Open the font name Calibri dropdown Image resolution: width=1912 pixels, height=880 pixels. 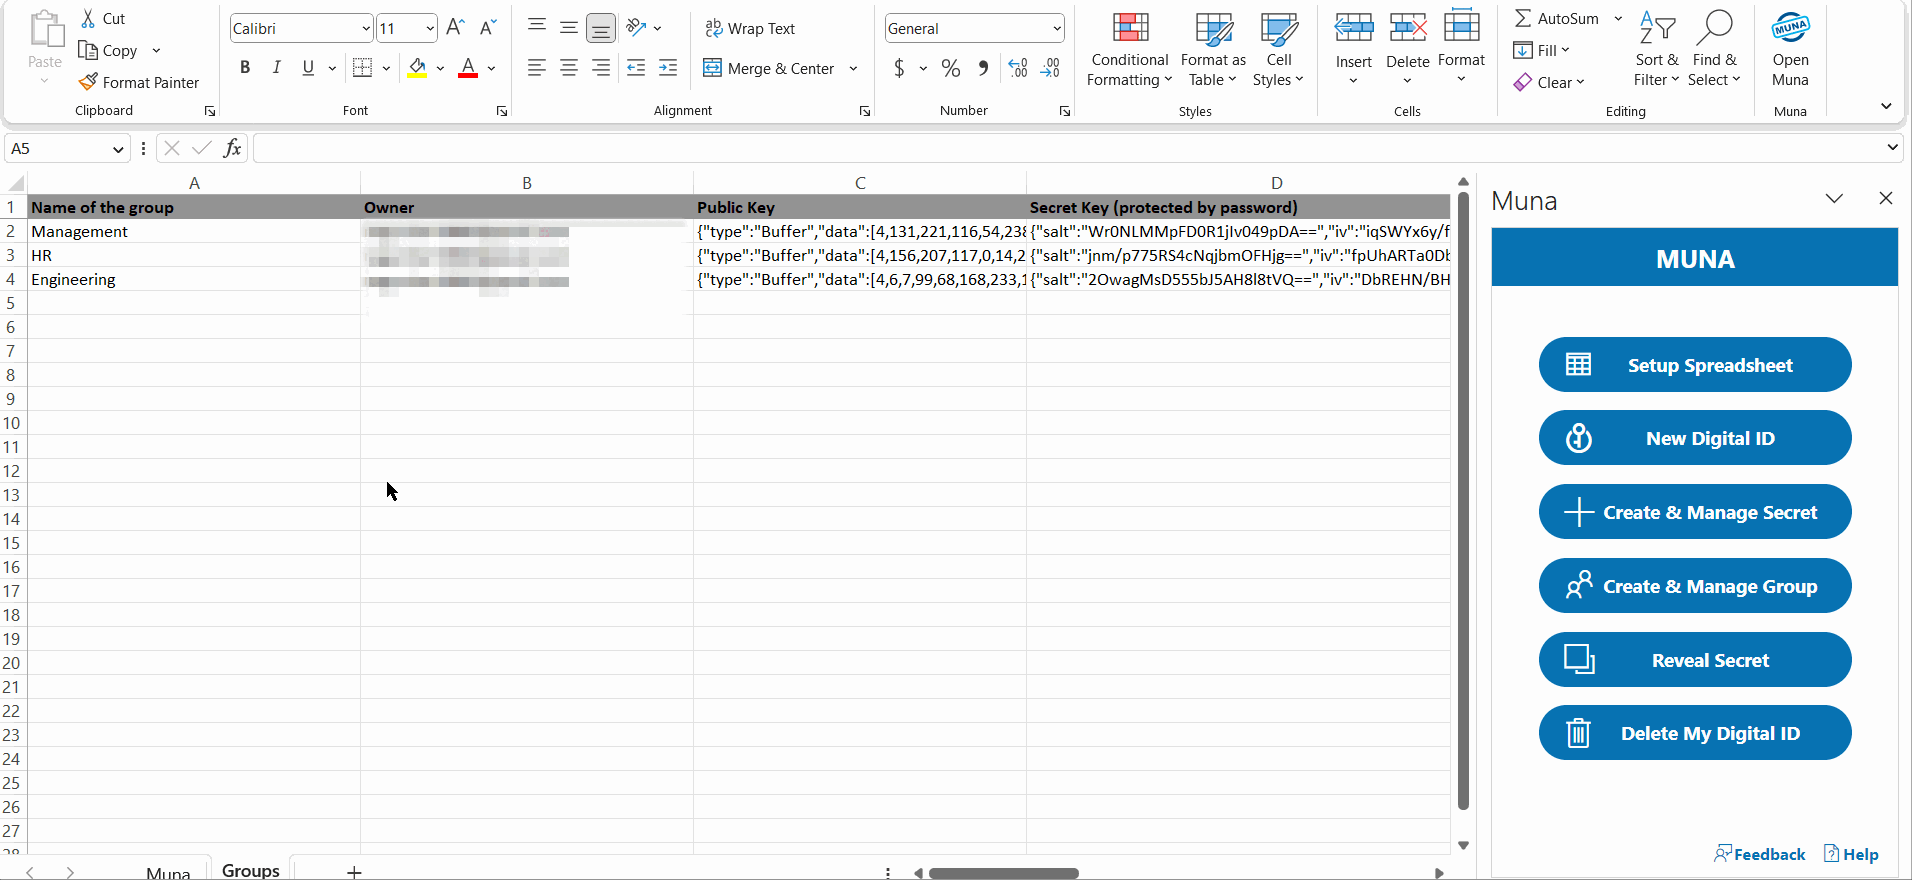click(x=366, y=28)
